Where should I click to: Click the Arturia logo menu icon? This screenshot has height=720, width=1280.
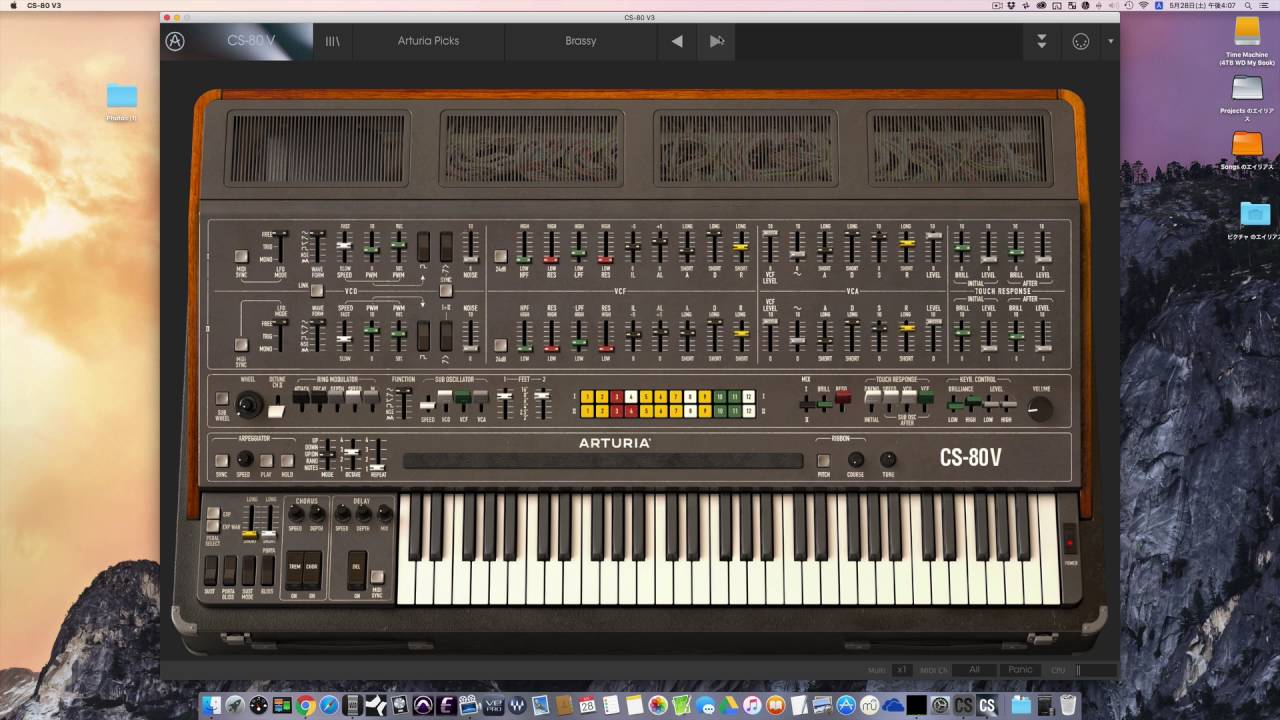[x=175, y=41]
